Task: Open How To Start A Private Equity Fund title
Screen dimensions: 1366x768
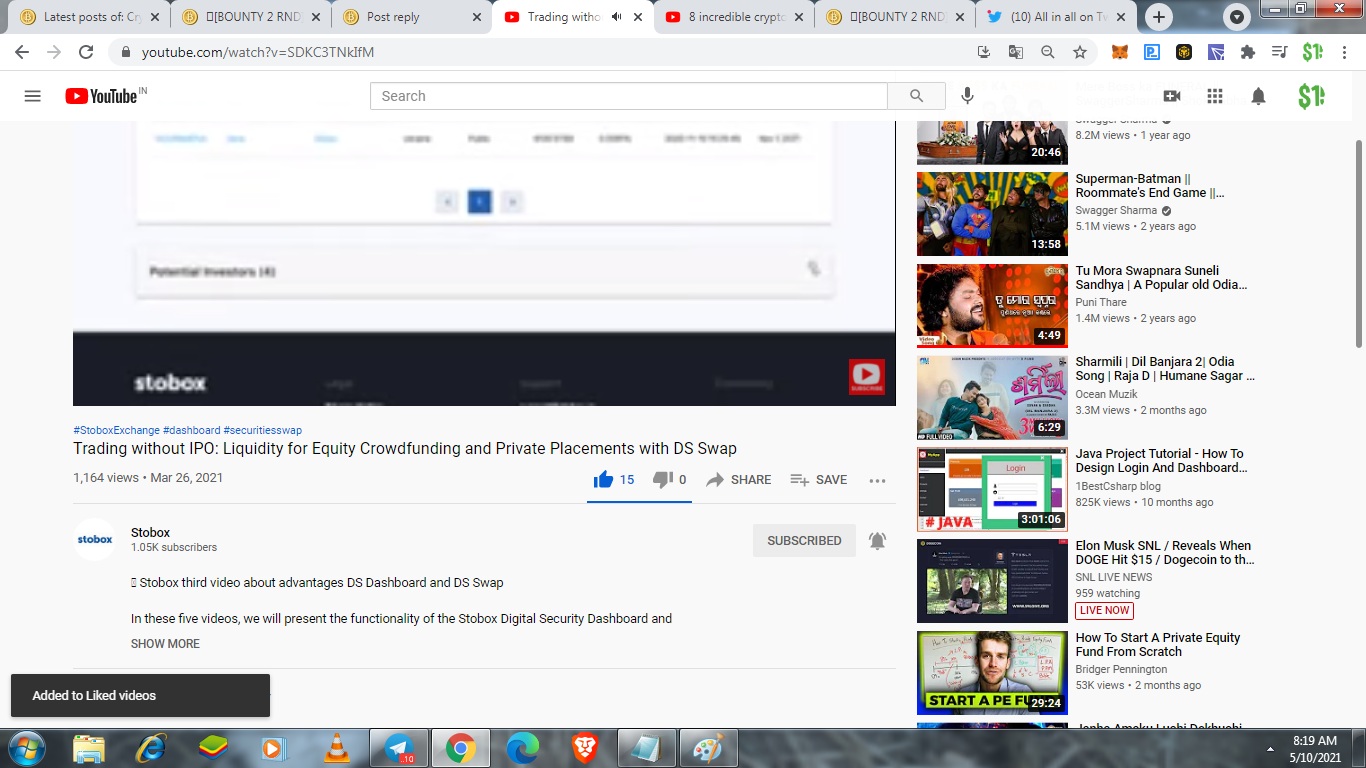Action: coord(1158,645)
